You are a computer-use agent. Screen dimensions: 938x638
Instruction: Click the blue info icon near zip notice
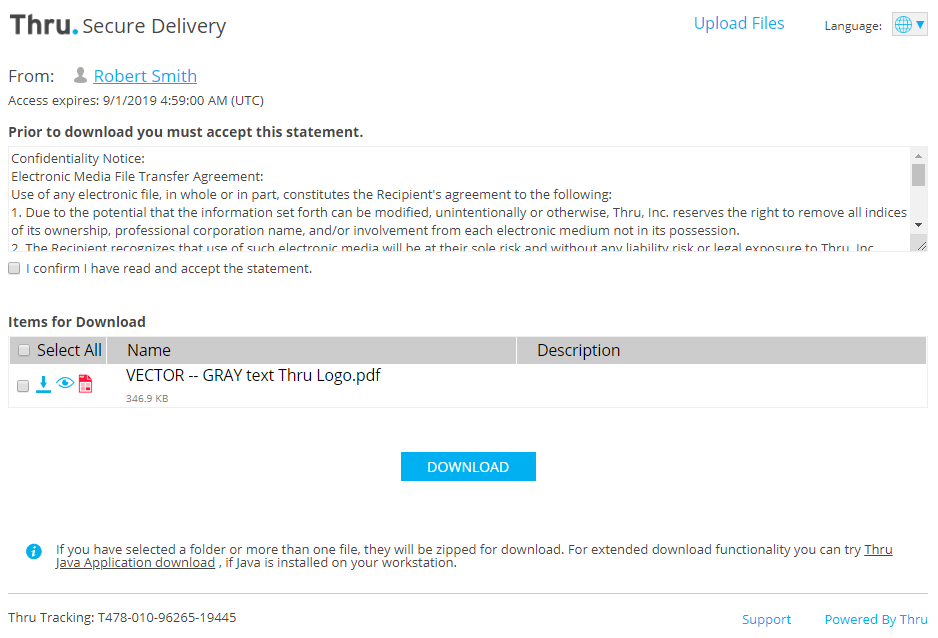point(34,551)
